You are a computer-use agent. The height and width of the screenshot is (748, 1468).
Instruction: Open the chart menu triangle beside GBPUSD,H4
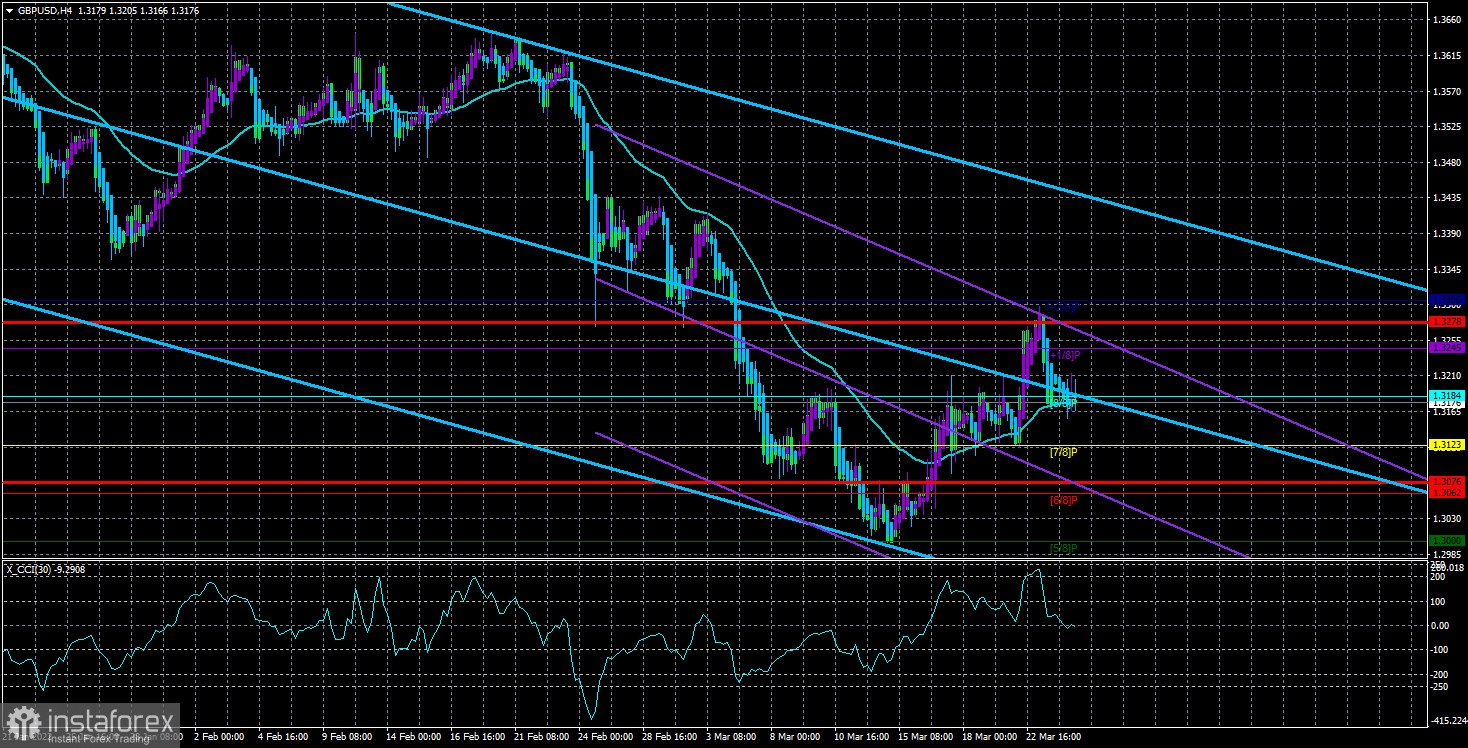(9, 9)
